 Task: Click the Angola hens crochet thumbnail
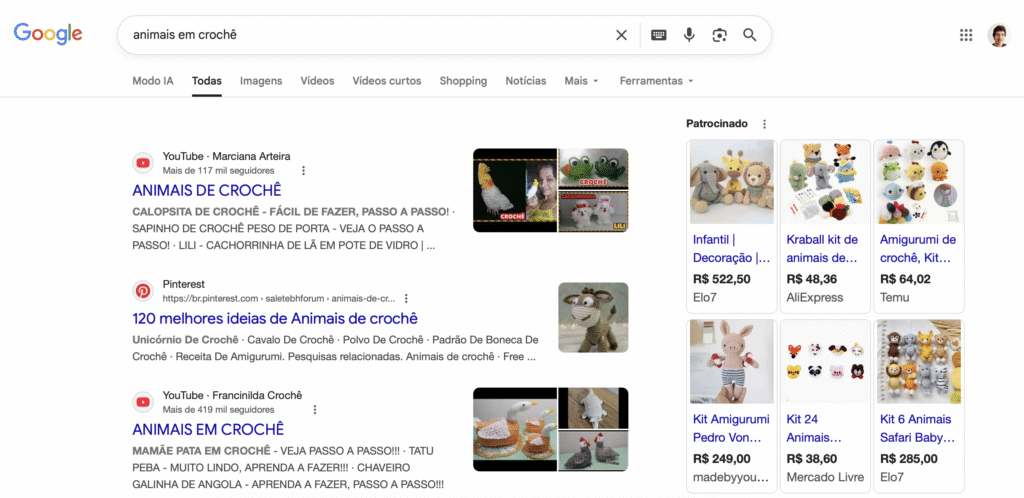click(x=594, y=451)
